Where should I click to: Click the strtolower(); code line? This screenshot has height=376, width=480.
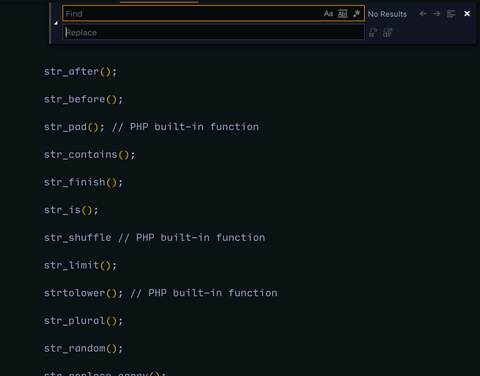click(84, 293)
